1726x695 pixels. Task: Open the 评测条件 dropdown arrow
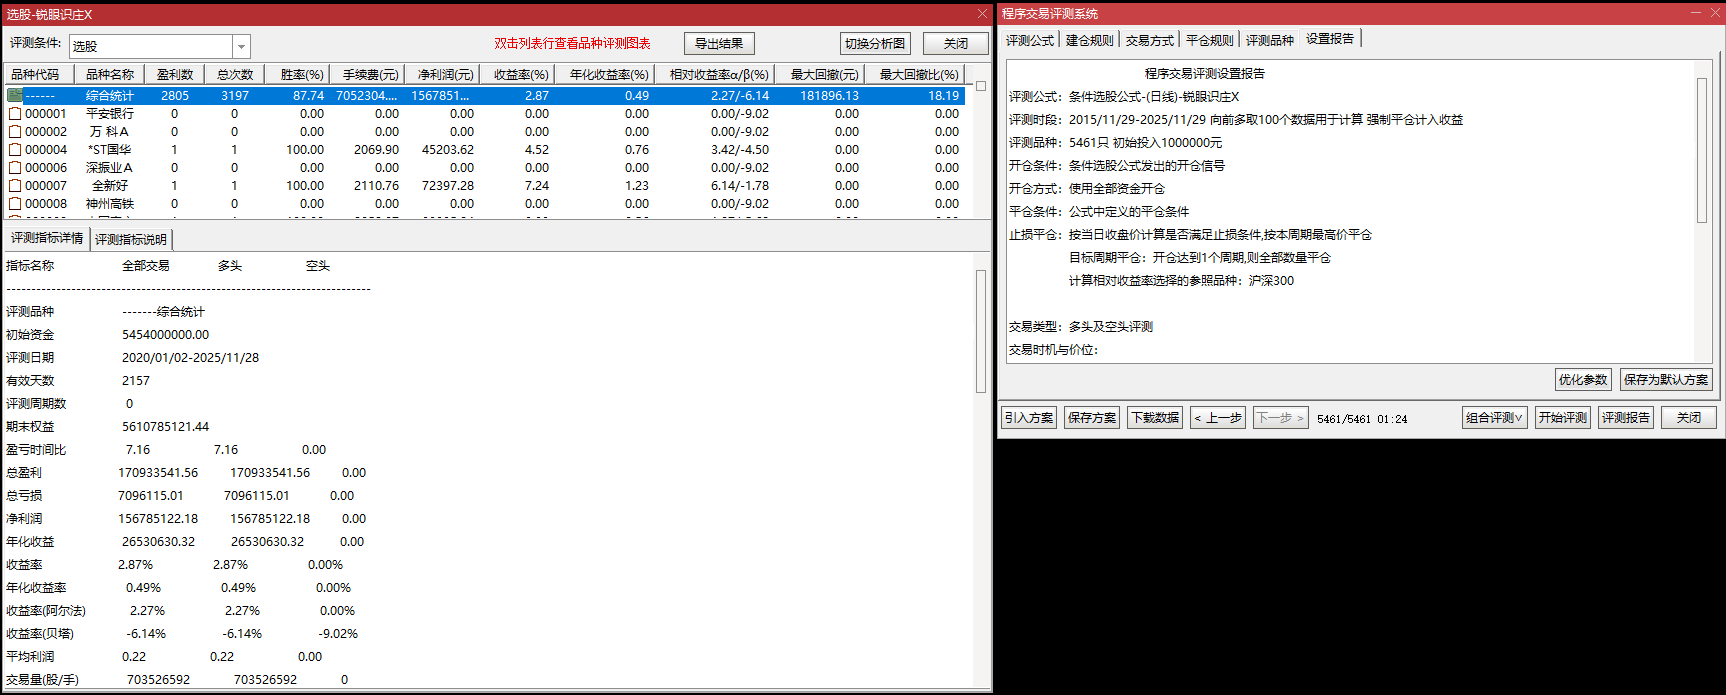coord(241,47)
